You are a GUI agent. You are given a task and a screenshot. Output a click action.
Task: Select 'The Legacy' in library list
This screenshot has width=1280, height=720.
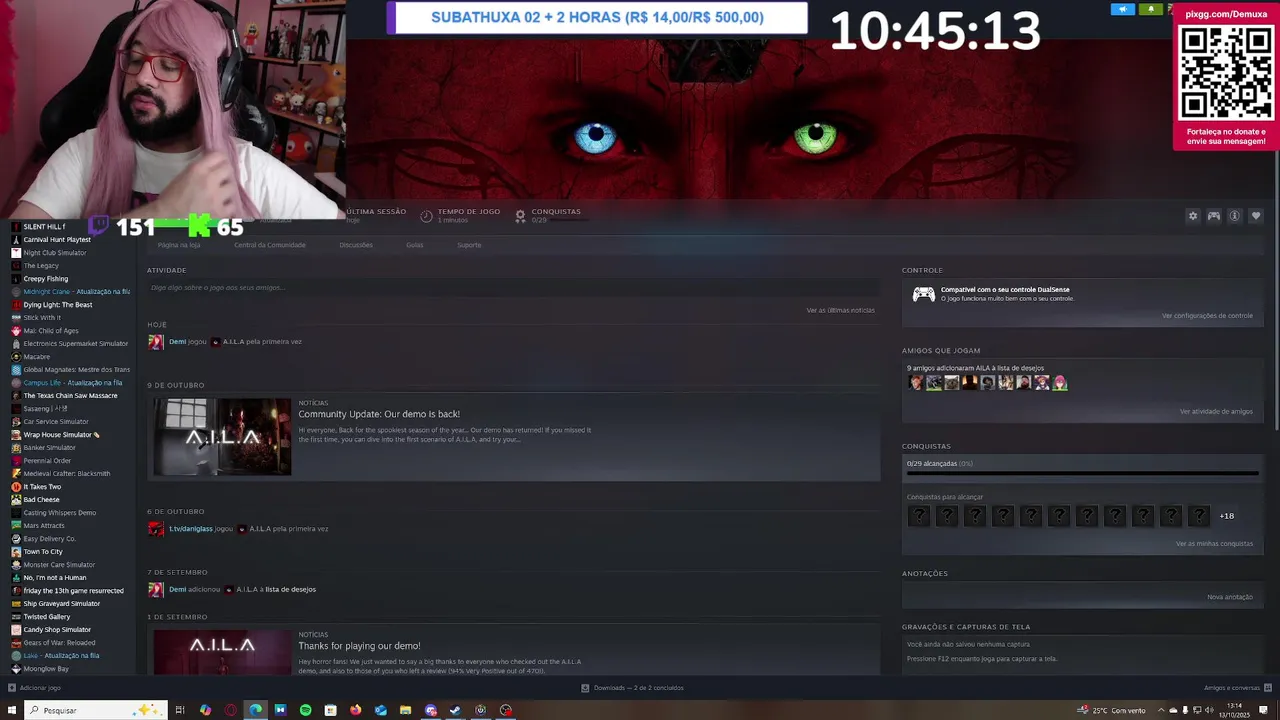pos(41,266)
